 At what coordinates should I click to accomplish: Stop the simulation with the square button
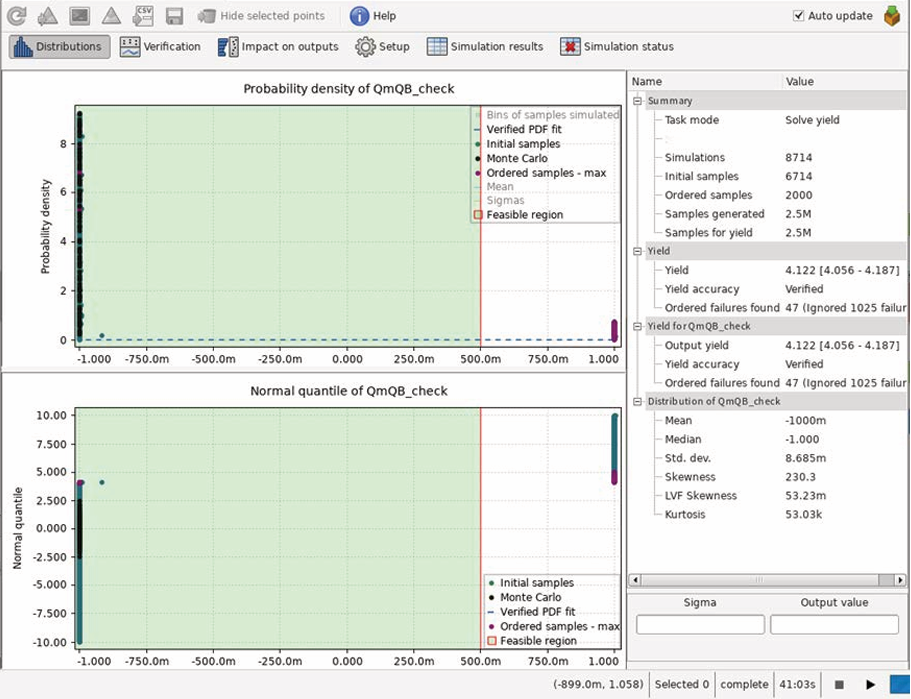tap(839, 685)
